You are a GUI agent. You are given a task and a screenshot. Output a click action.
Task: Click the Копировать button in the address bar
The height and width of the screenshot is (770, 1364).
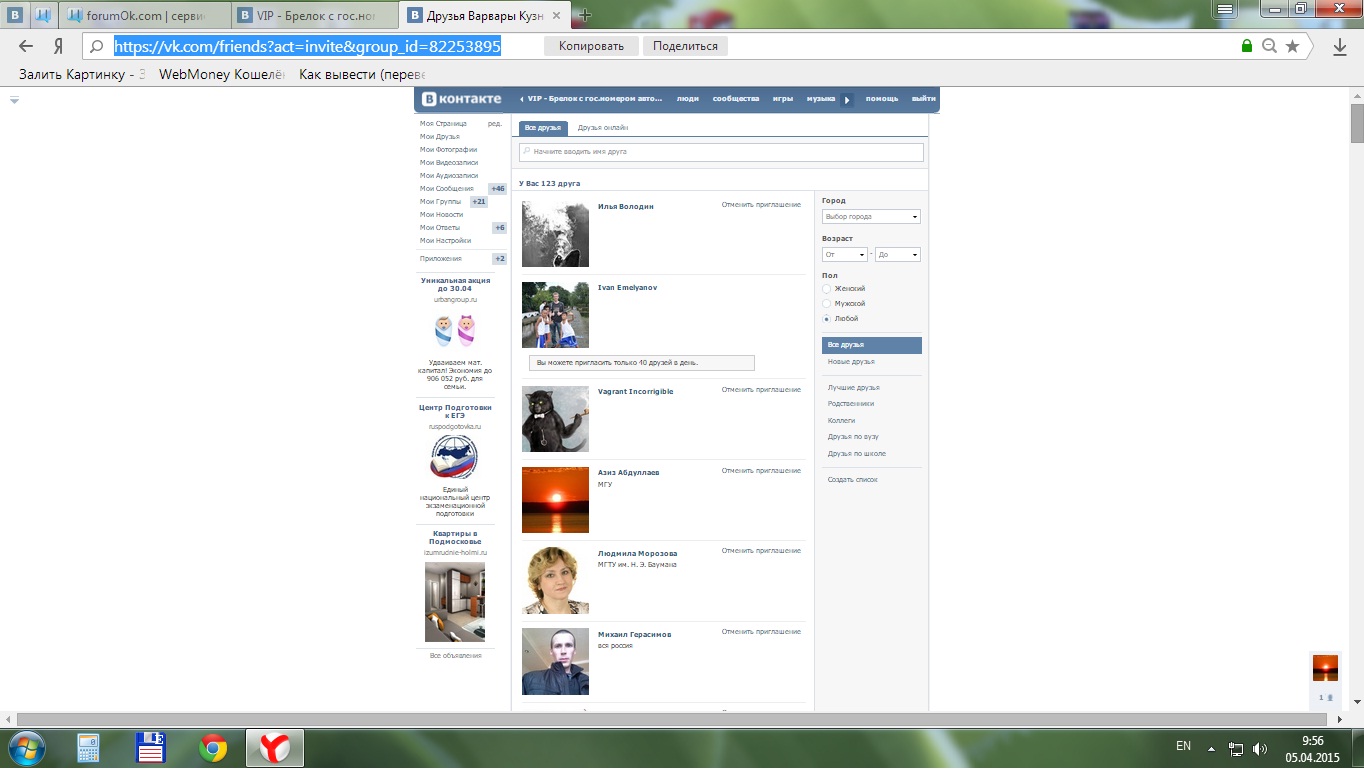591,46
